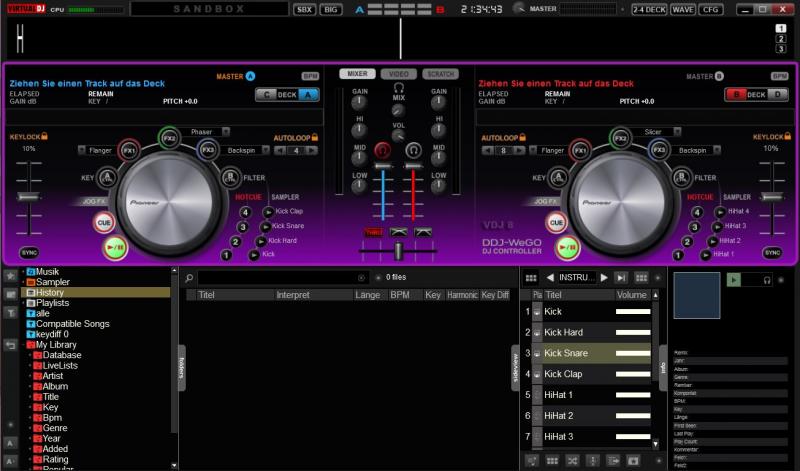Image resolution: width=800 pixels, height=471 pixels.
Task: Click the SBX sandbox button
Action: click(x=304, y=9)
